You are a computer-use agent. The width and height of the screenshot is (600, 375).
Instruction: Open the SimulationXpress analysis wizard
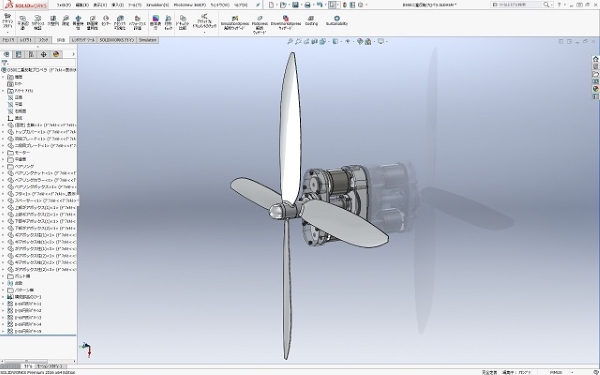(235, 23)
